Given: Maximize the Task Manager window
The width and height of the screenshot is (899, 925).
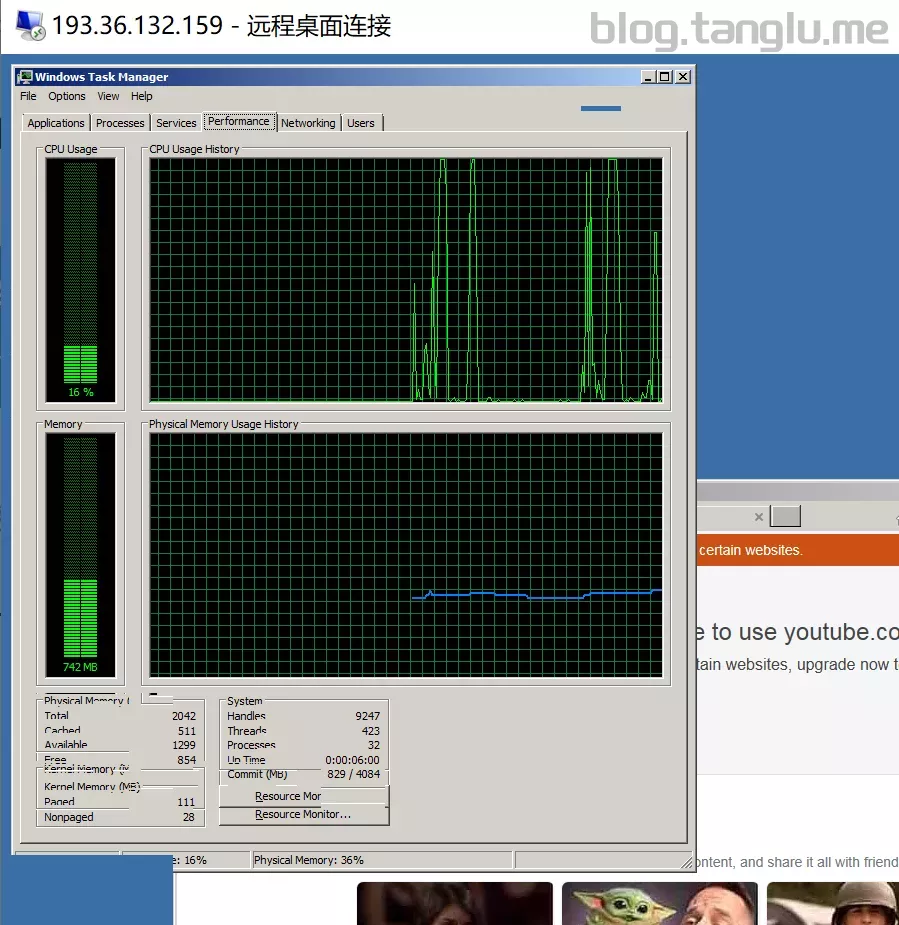Looking at the screenshot, I should 665,77.
